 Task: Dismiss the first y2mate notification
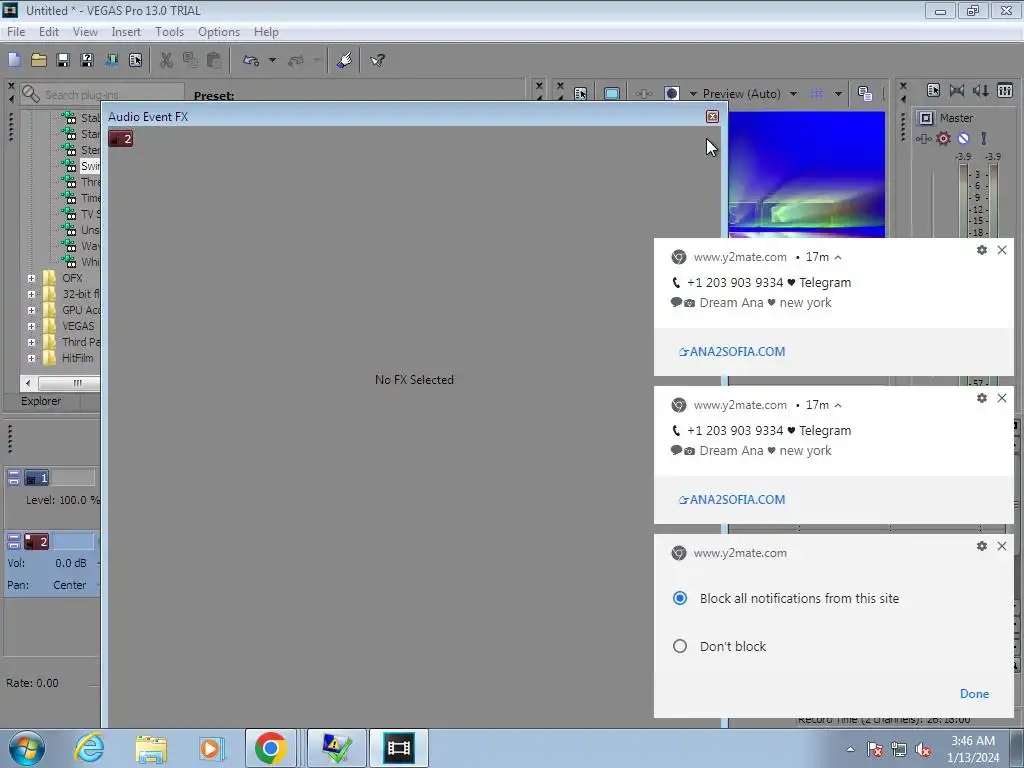(1002, 250)
